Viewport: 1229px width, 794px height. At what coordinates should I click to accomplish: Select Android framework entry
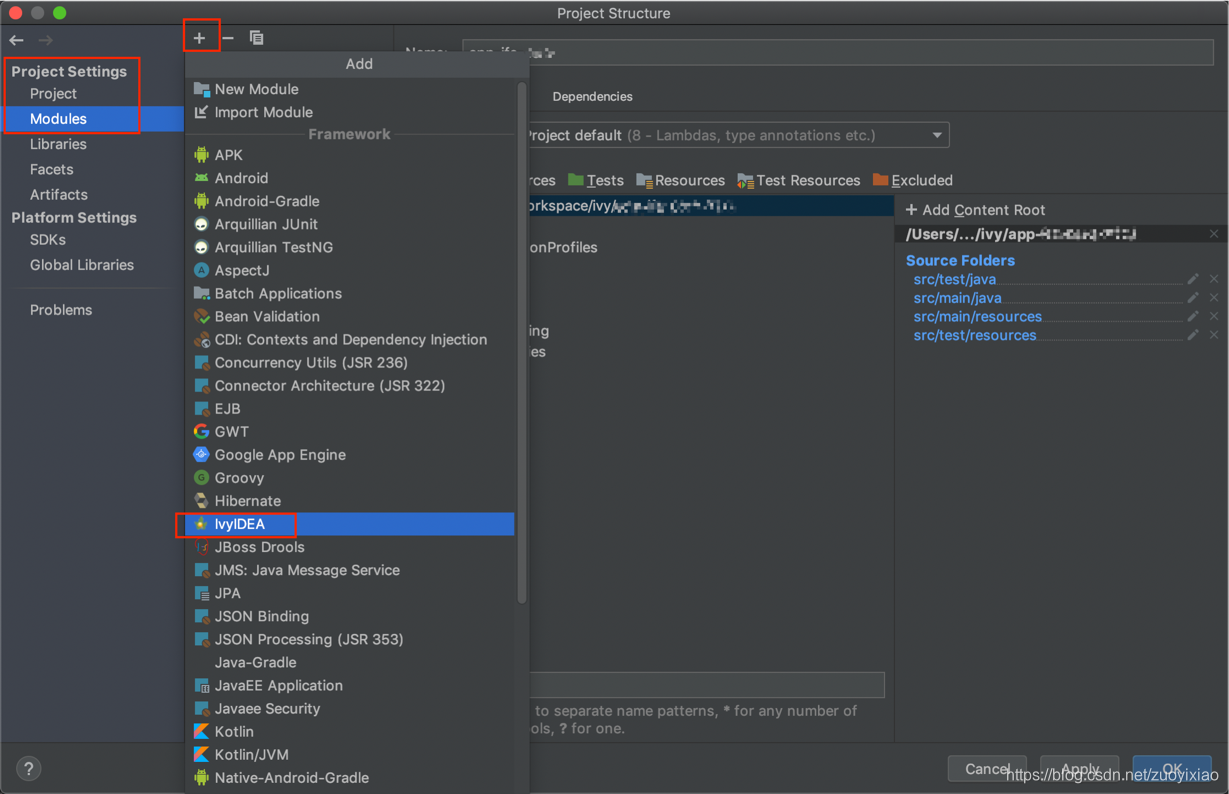350,178
